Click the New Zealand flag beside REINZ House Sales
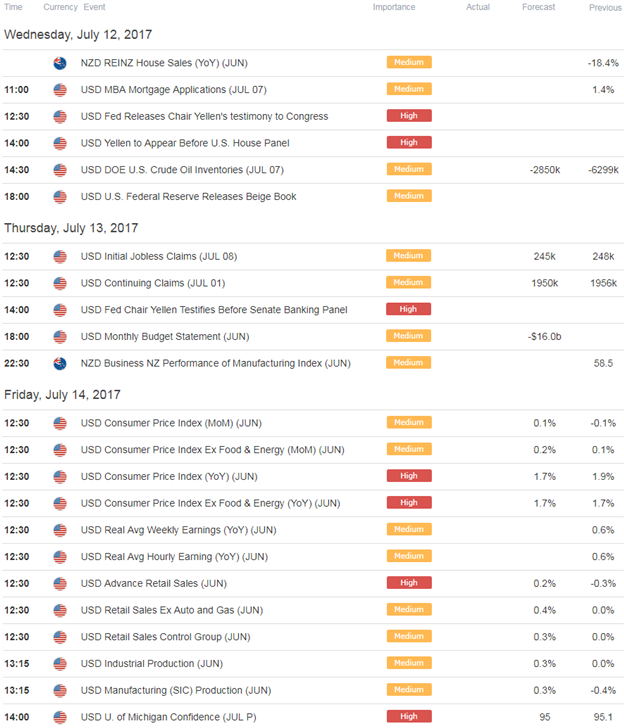Image resolution: width=624 pixels, height=728 pixels. [x=60, y=63]
